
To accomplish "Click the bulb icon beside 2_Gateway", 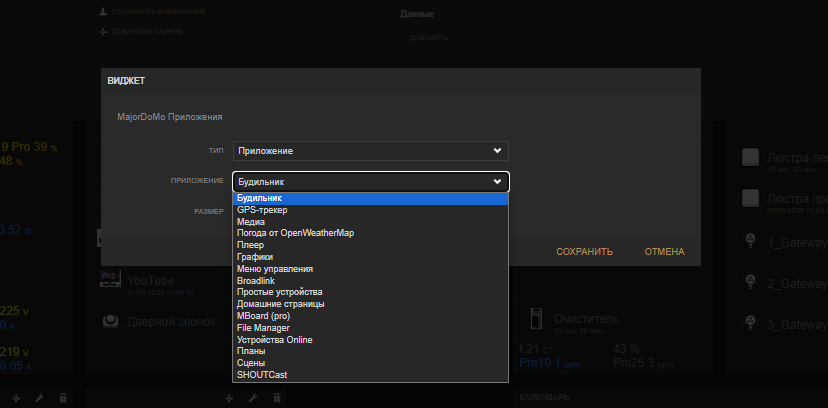I will 750,283.
